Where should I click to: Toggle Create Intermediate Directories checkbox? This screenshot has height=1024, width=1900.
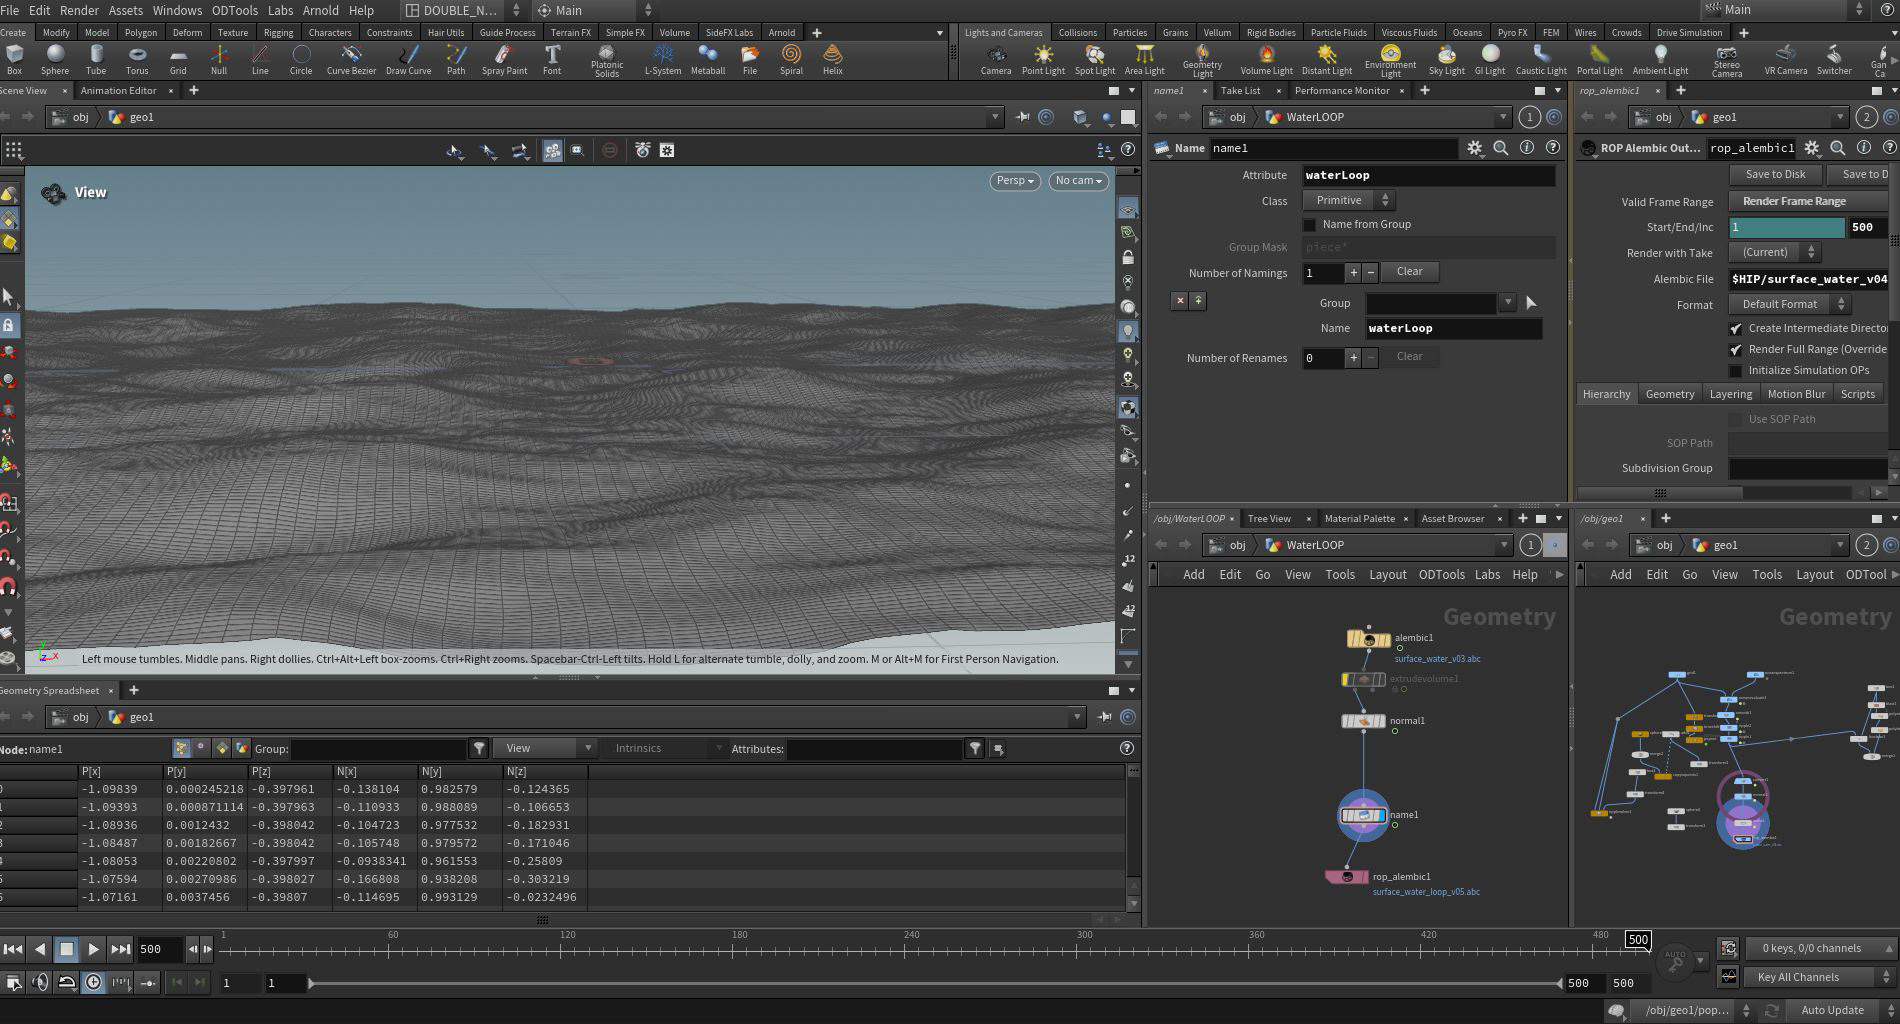pos(1736,329)
